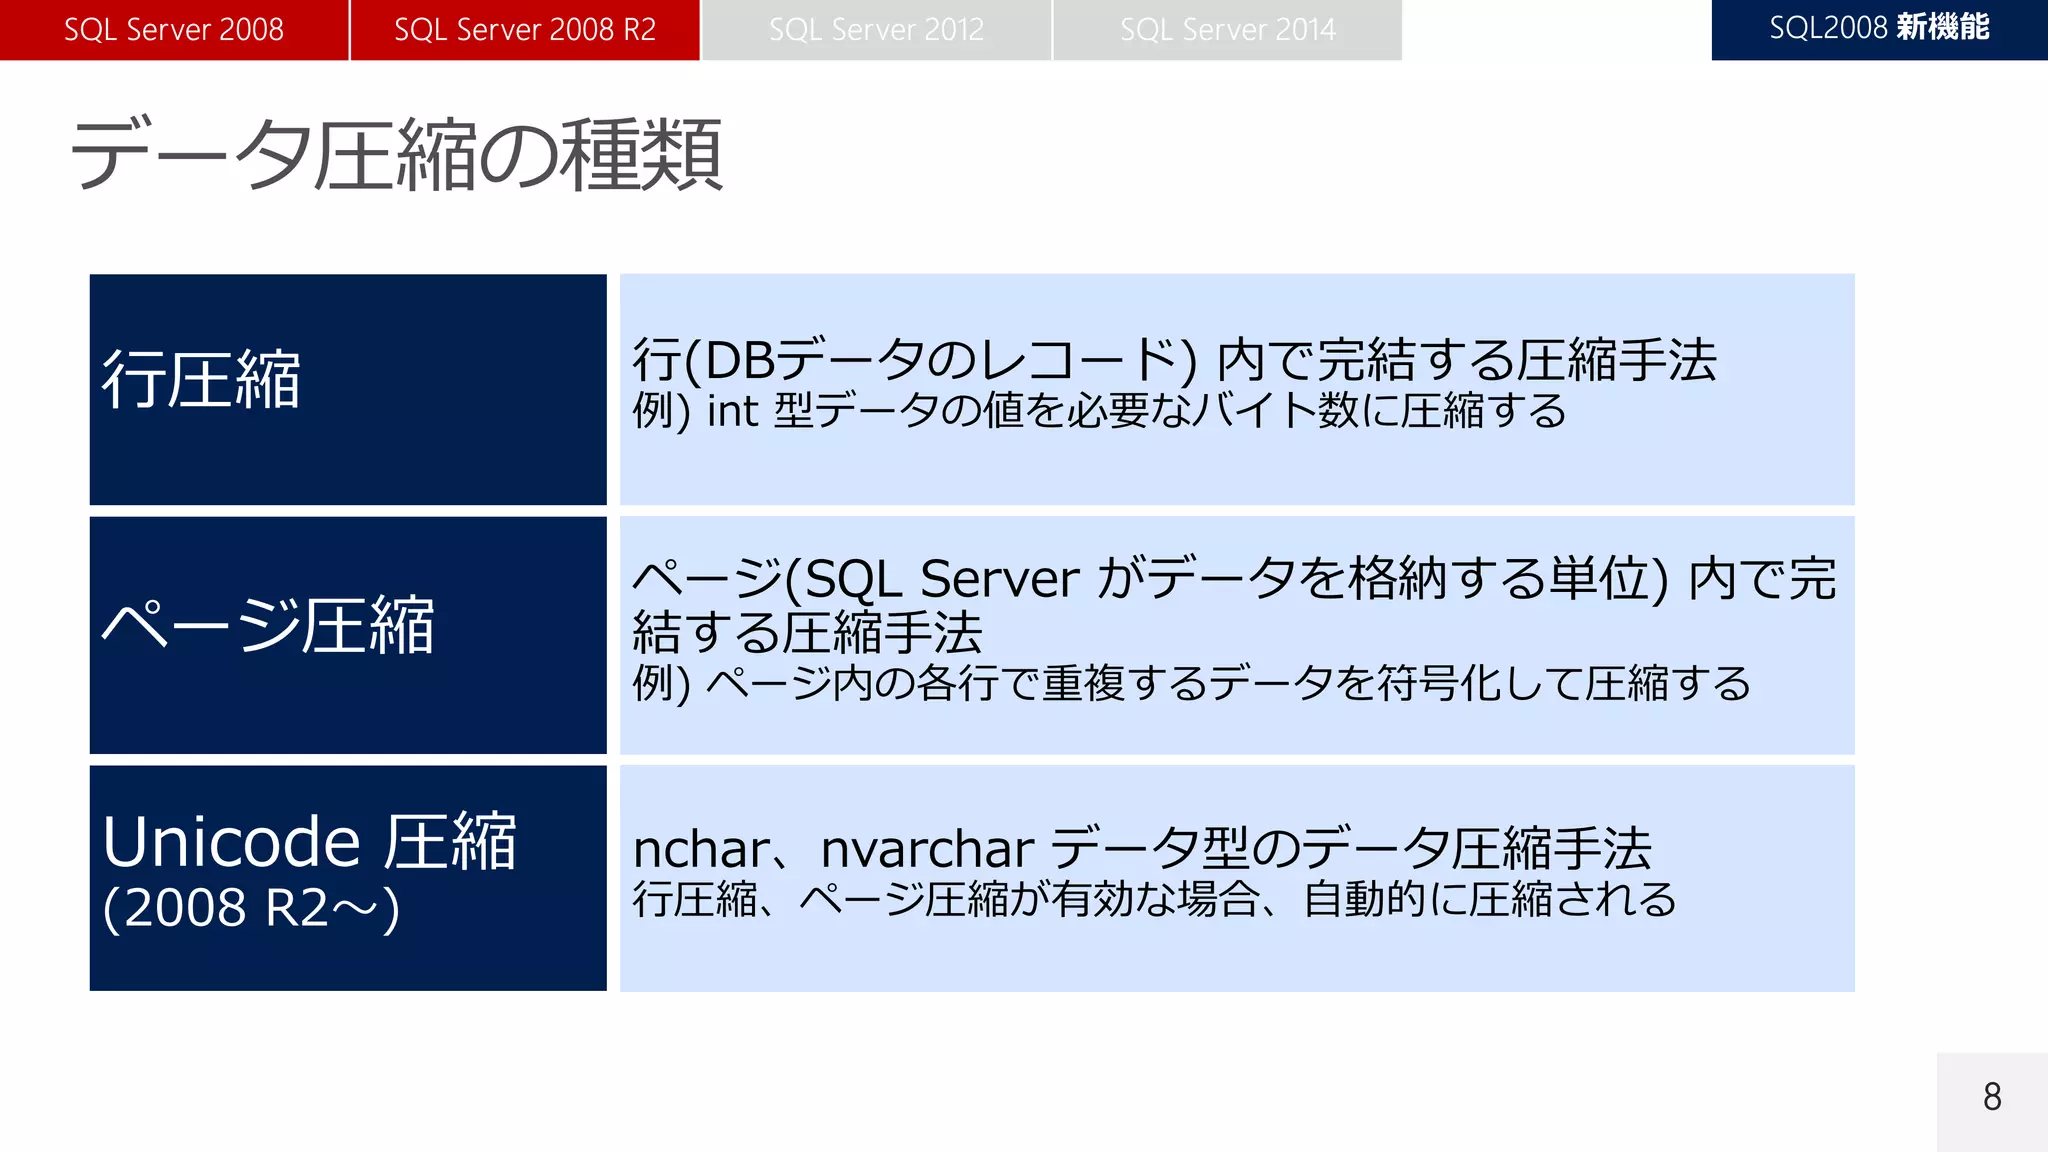
Task: Click the 自動的に圧縮される note line
Action: (1154, 899)
